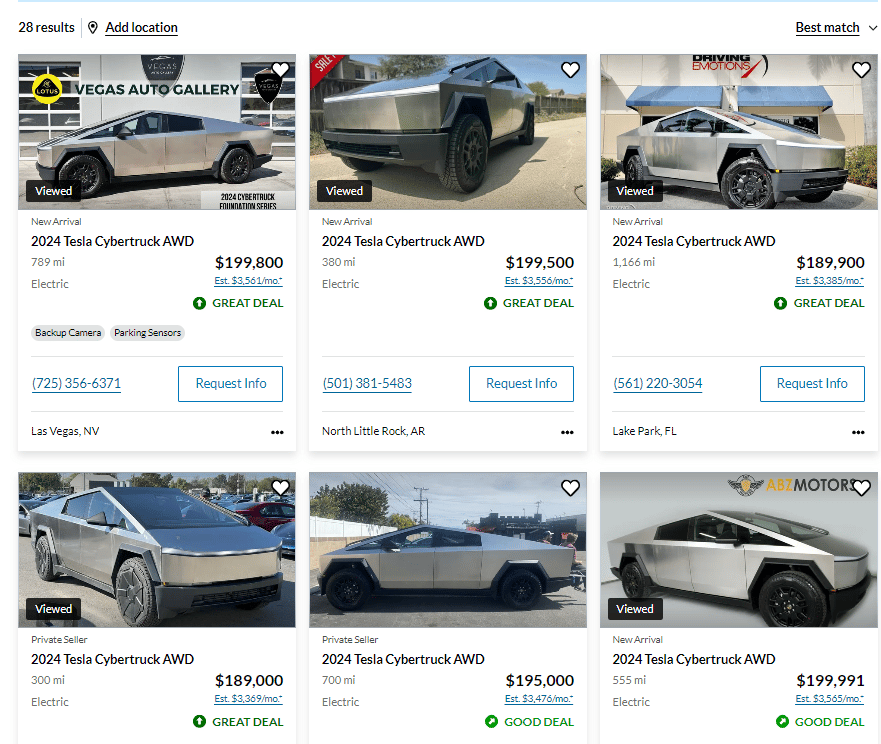Click the Add location link
The image size is (881, 744).
141,28
